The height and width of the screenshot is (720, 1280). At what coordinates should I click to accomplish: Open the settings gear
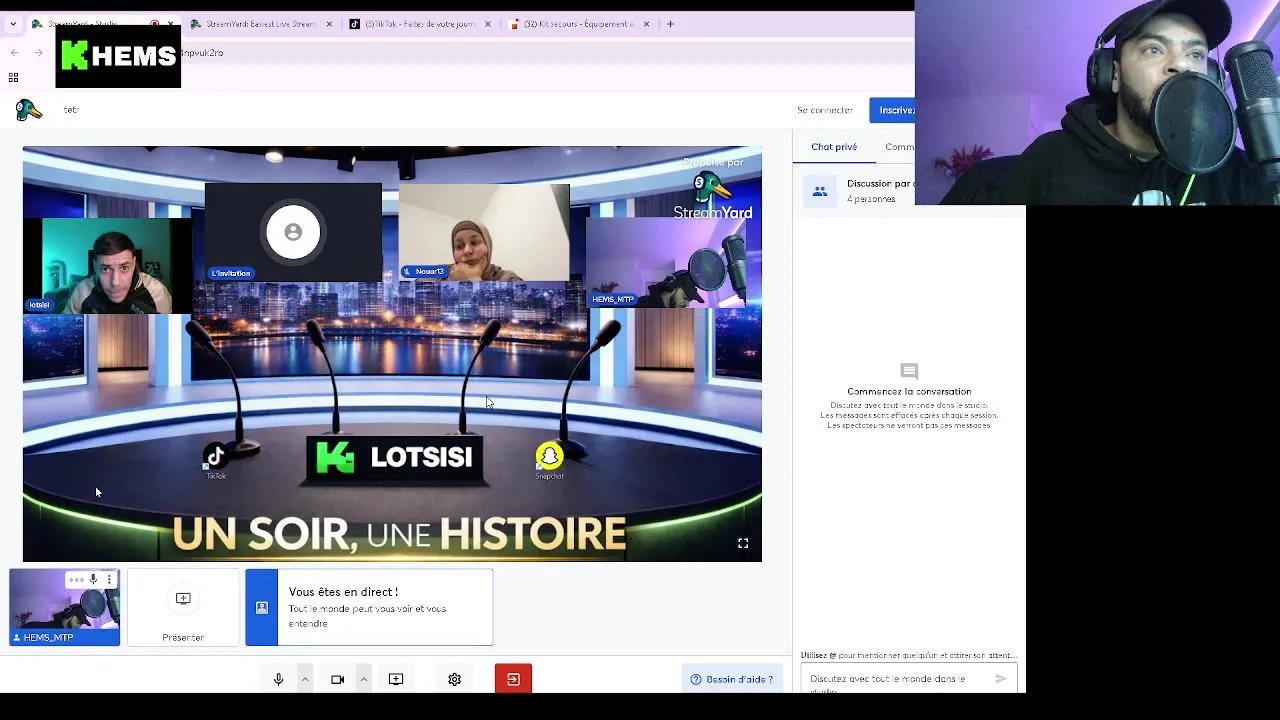point(454,679)
